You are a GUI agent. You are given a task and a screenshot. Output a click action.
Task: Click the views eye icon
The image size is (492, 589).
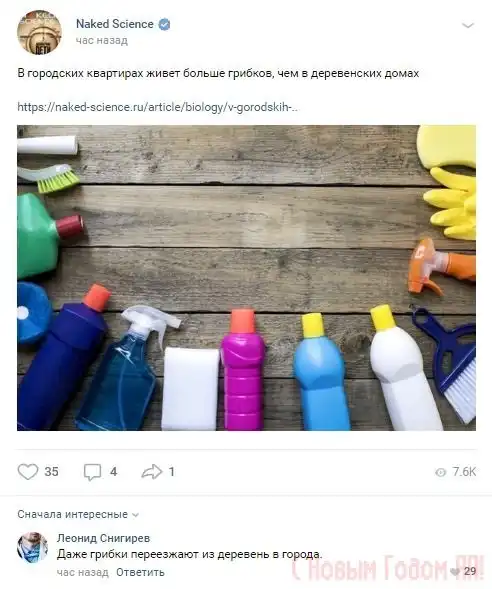coord(440,472)
